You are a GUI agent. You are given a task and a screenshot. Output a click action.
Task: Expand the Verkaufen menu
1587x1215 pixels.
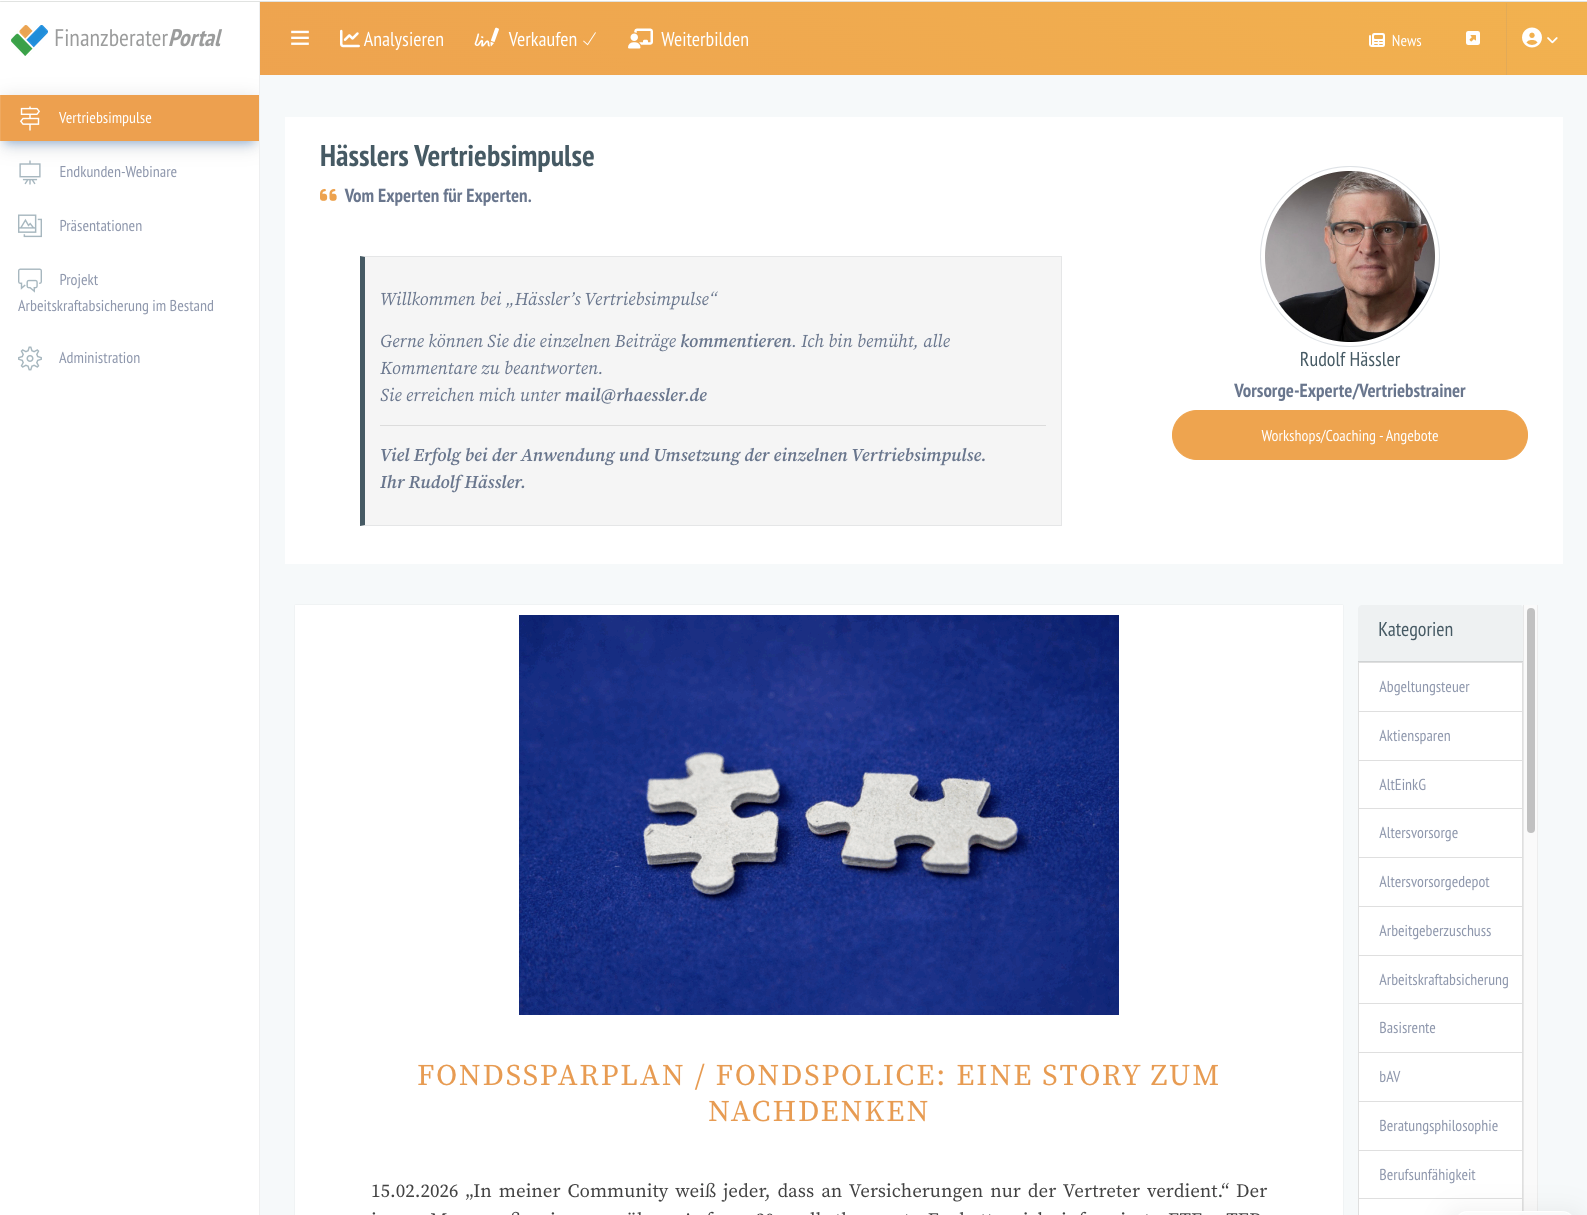(x=535, y=39)
